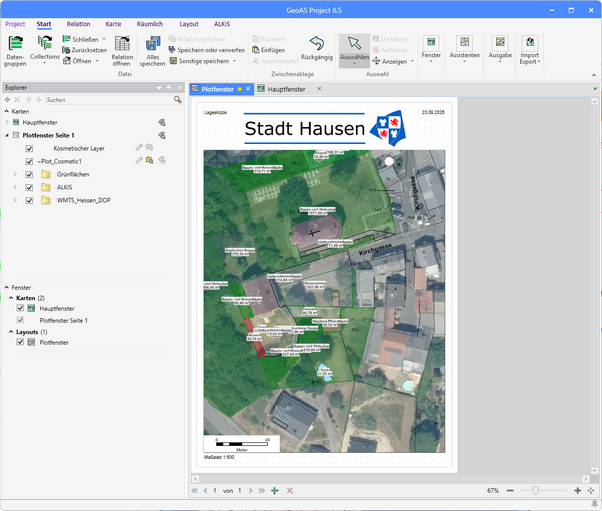602x511 pixels.
Task: Click the Explorer Suchen search field
Action: pos(109,100)
